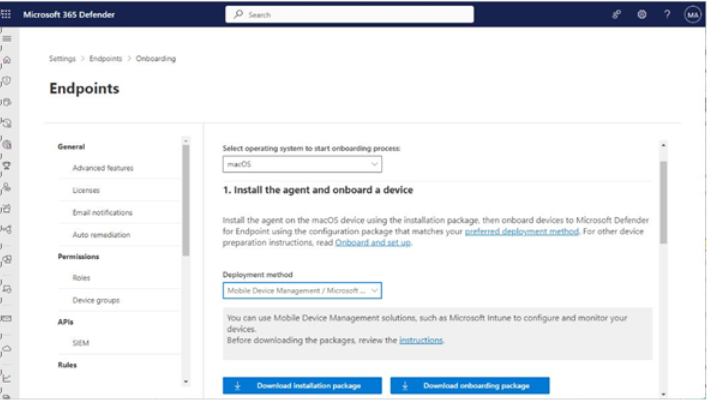Select Email notifications settings item

pyautogui.click(x=103, y=213)
